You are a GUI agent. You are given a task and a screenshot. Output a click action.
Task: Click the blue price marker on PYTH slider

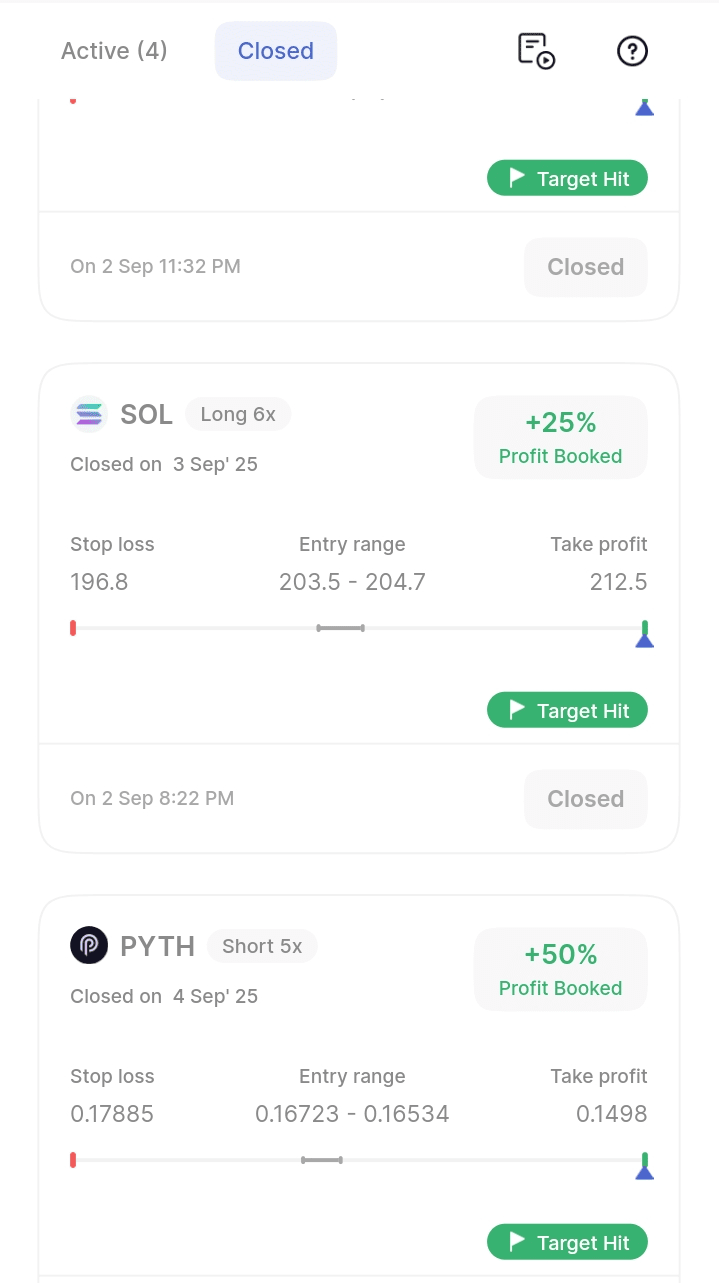645,1171
